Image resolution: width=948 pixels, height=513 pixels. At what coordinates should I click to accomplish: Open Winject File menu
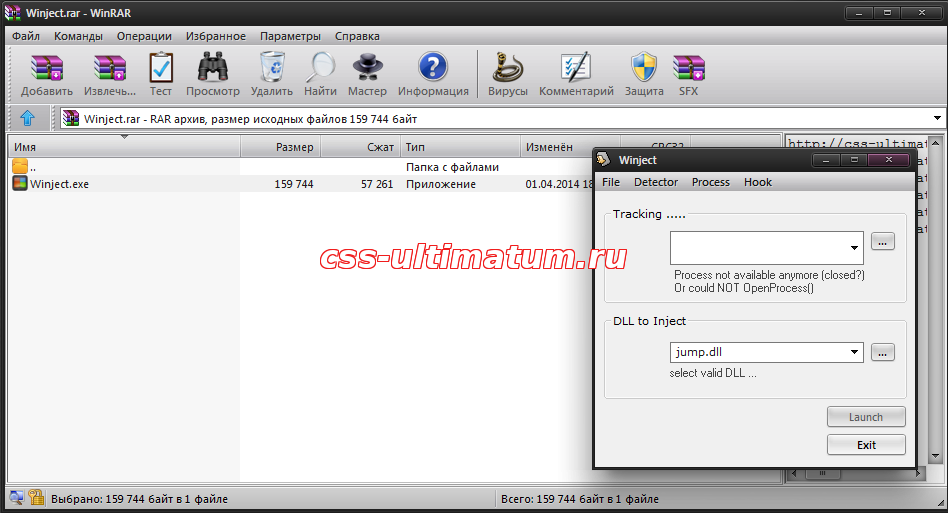[611, 182]
